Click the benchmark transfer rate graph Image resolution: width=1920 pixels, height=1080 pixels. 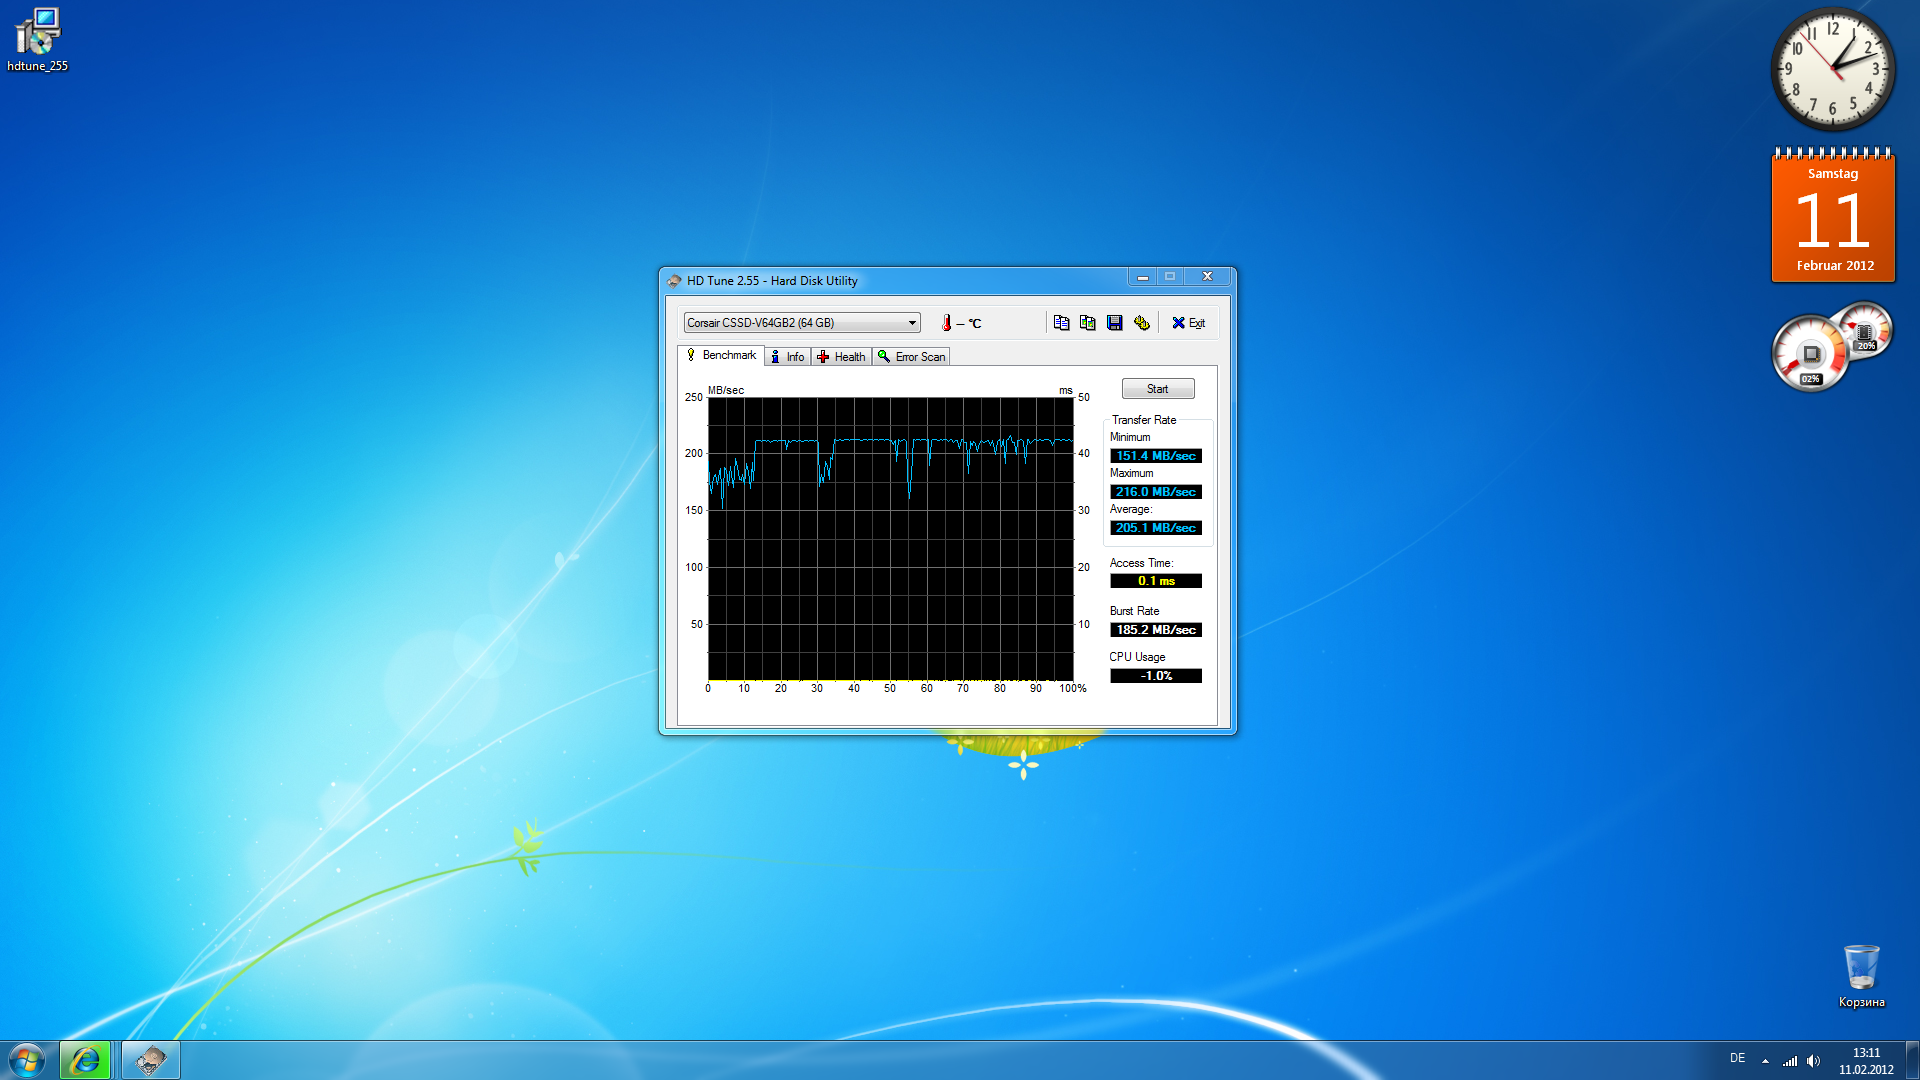tap(890, 539)
